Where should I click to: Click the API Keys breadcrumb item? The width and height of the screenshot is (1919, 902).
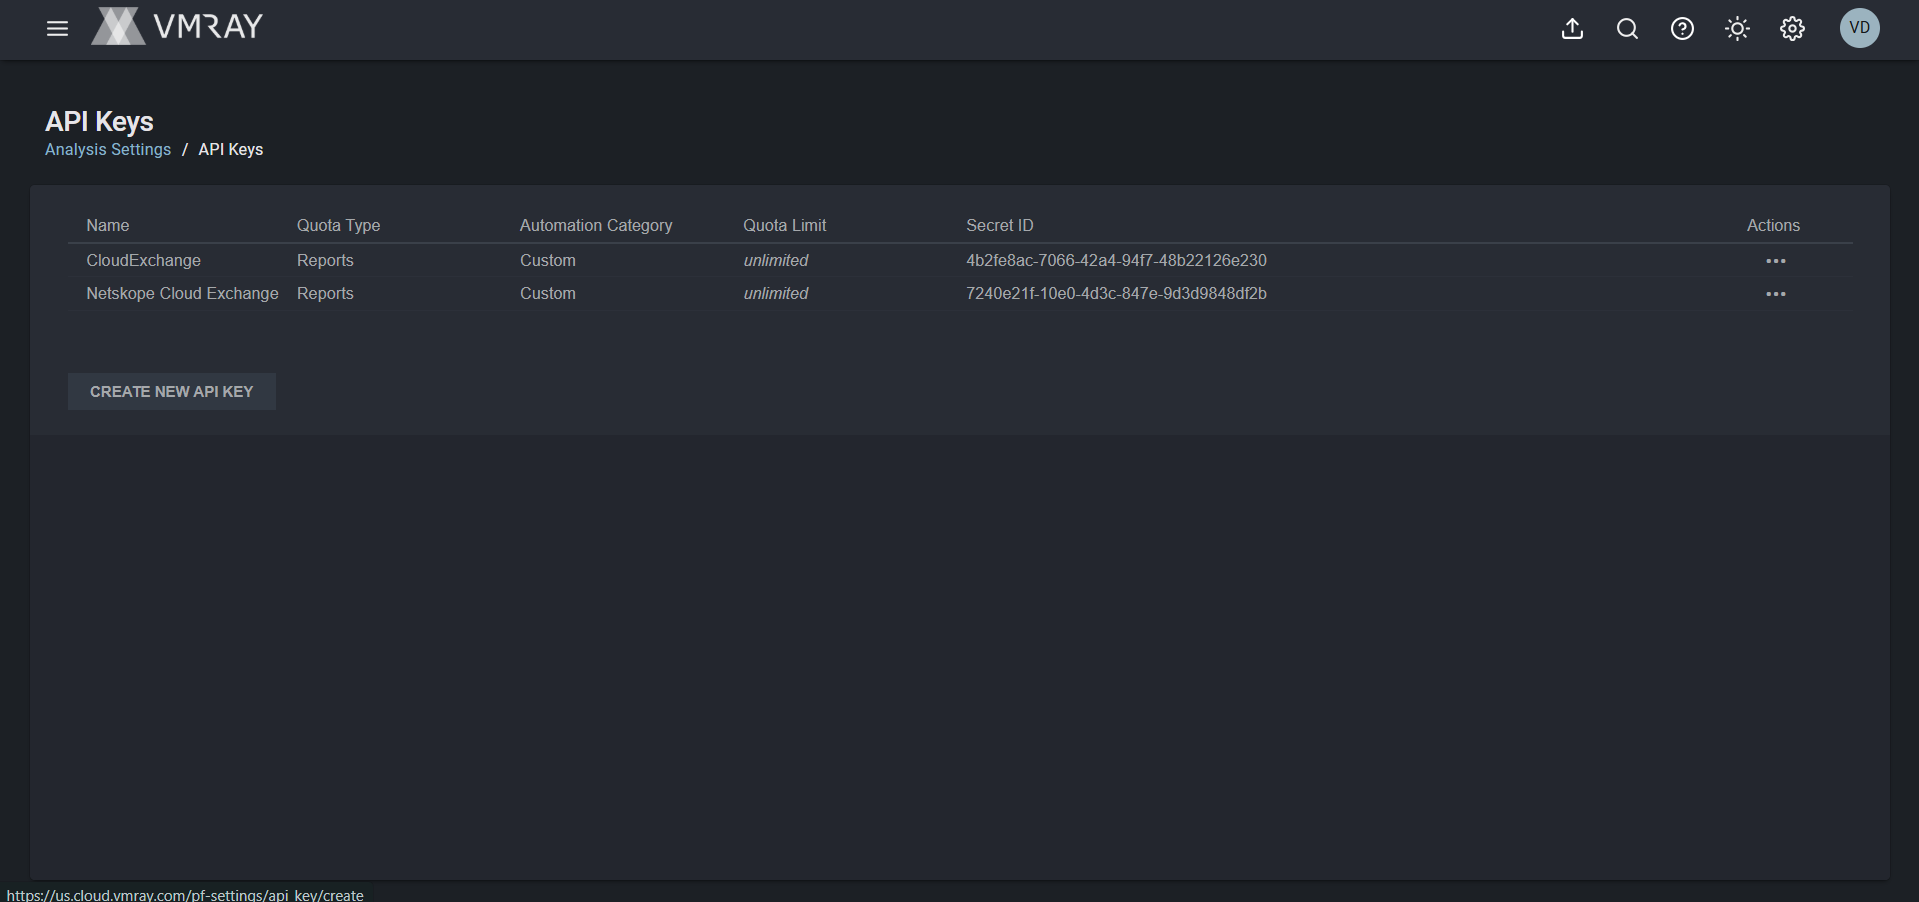tap(231, 149)
